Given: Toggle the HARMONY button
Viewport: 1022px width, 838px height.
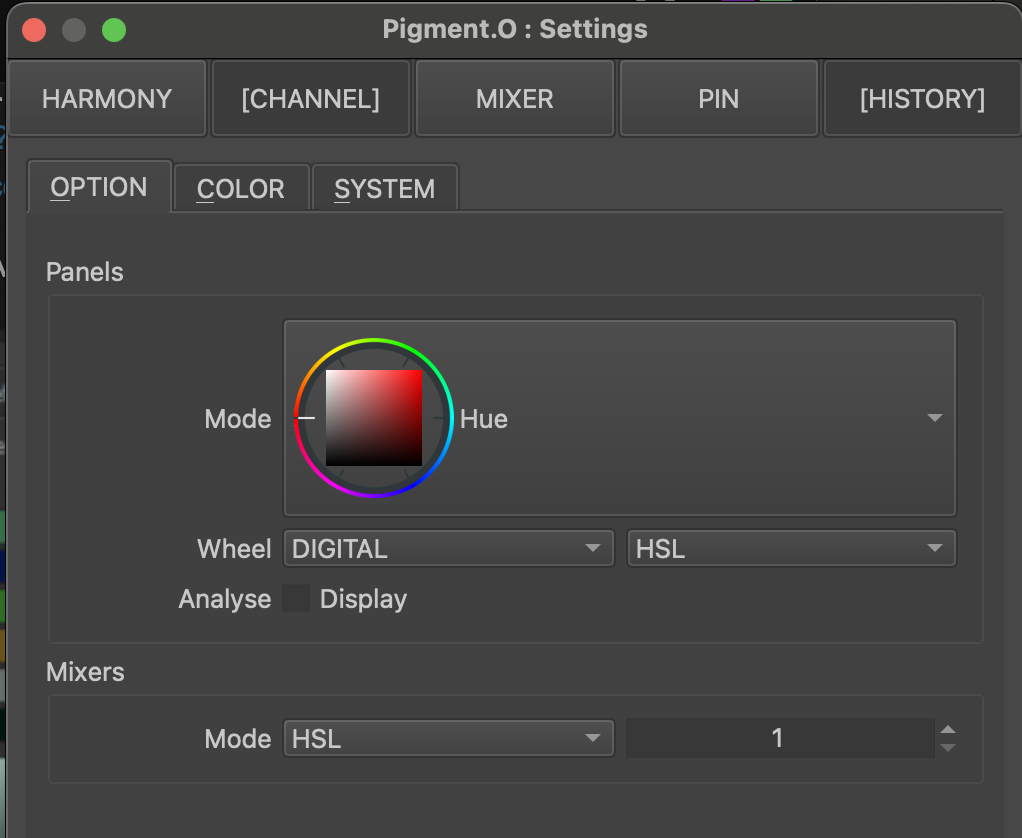Looking at the screenshot, I should point(107,99).
